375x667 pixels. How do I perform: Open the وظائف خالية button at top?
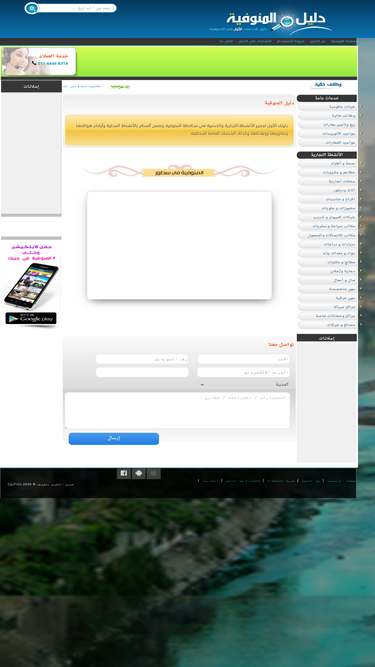[x=327, y=85]
